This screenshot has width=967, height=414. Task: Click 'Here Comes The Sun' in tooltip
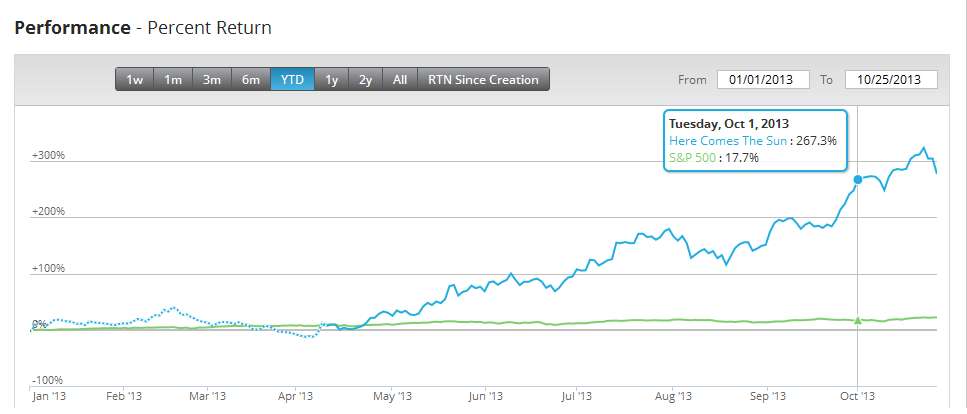pos(728,141)
